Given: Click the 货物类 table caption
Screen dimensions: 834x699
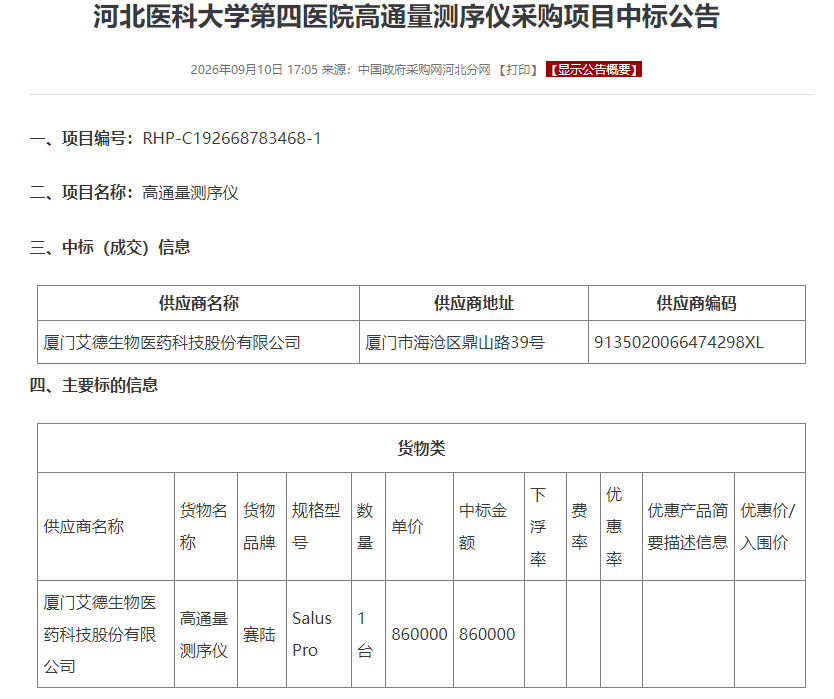Looking at the screenshot, I should click(x=421, y=448).
